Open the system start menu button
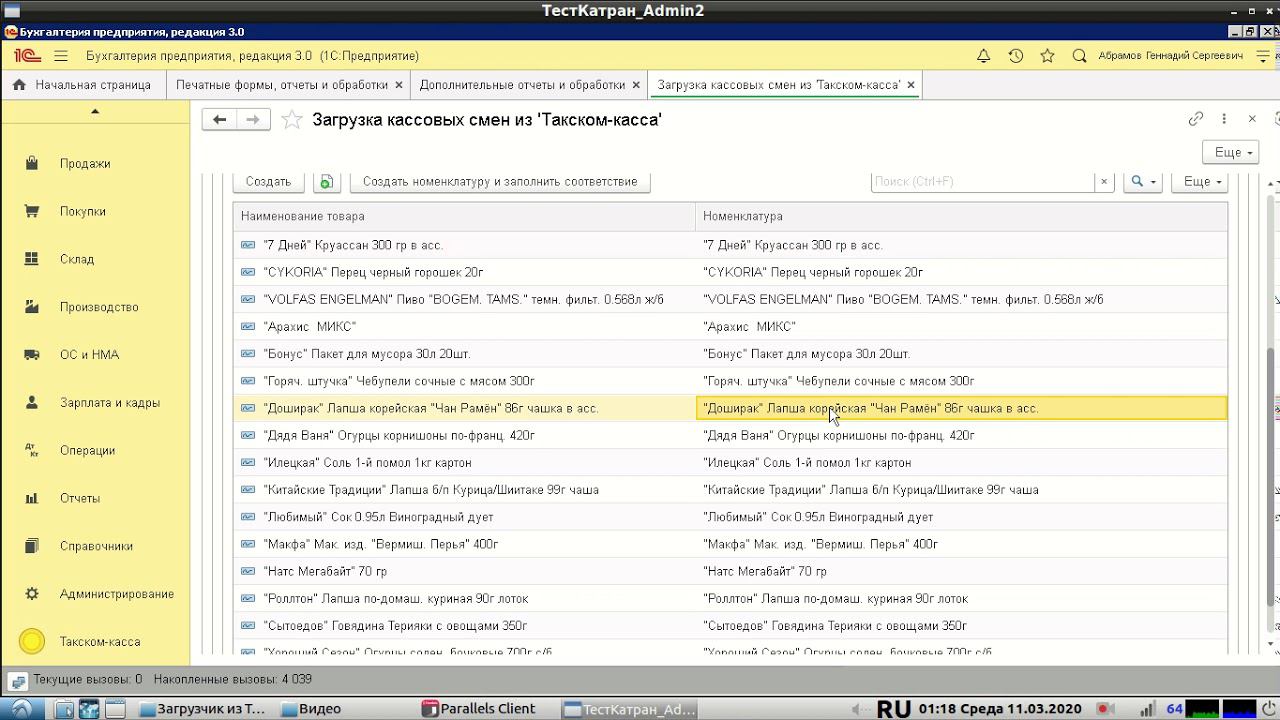The width and height of the screenshot is (1280, 720). click(21, 709)
